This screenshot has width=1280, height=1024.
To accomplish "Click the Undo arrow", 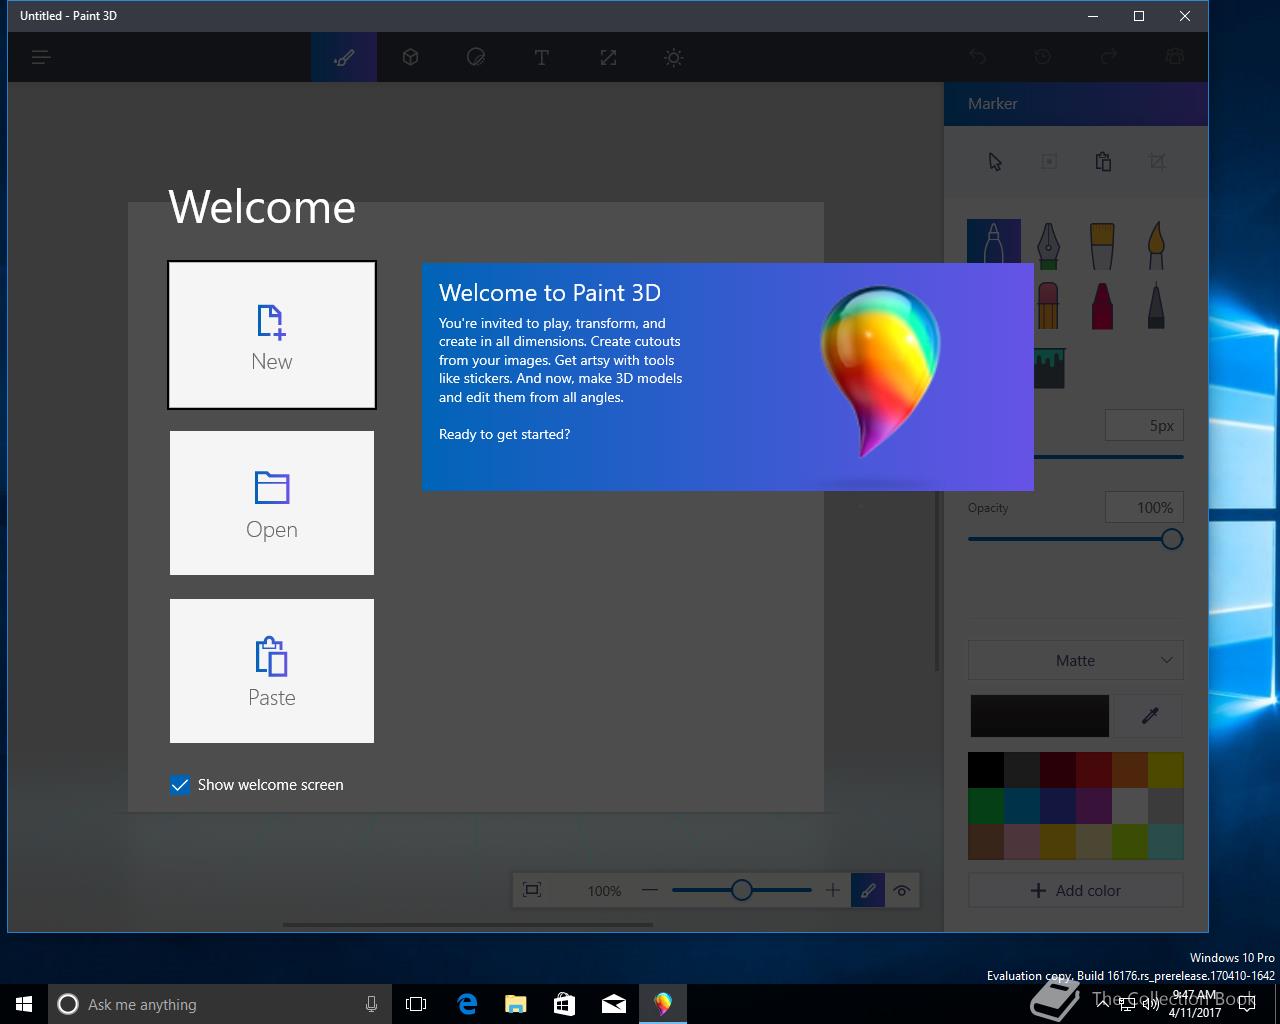I will pyautogui.click(x=978, y=57).
